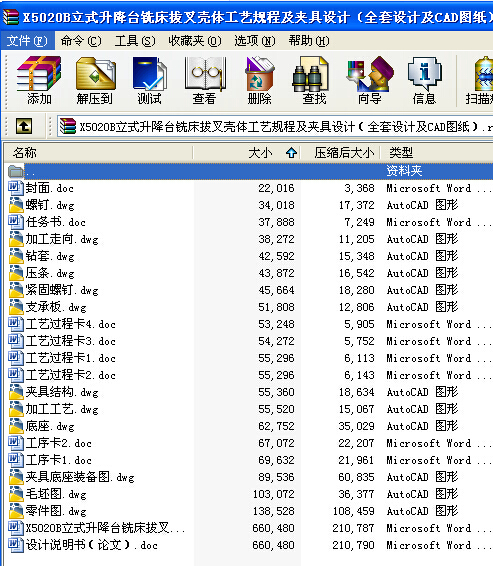This screenshot has width=493, height=566.
Task: Open the 帮助(H) menu
Action: (x=309, y=41)
